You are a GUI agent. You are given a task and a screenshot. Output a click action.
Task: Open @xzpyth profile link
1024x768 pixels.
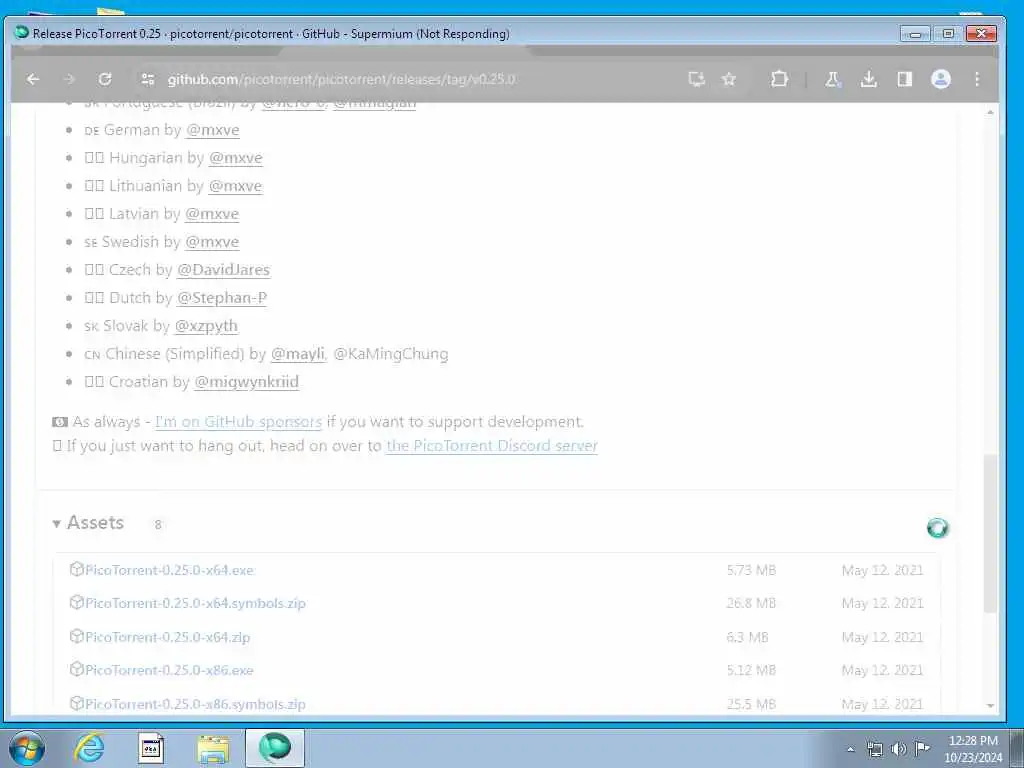(x=206, y=326)
